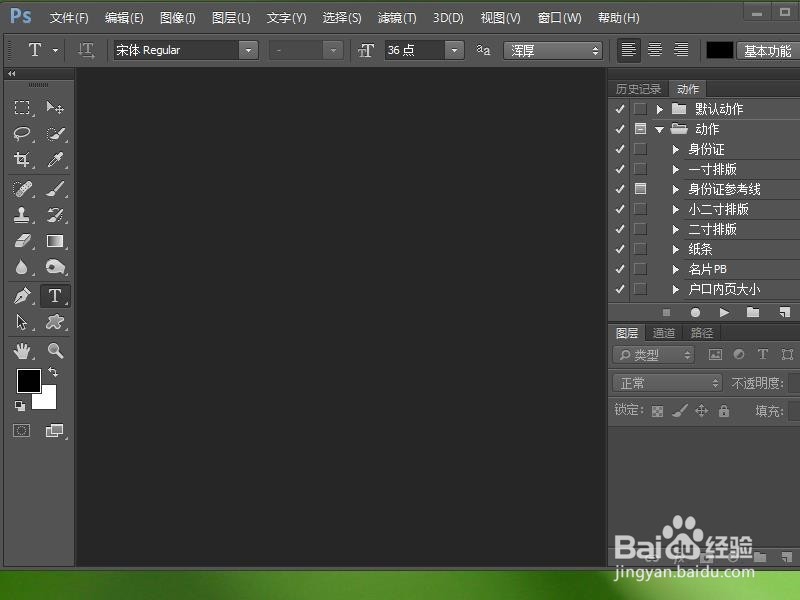
Task: Toggle text orientation in options bar
Action: click(86, 51)
